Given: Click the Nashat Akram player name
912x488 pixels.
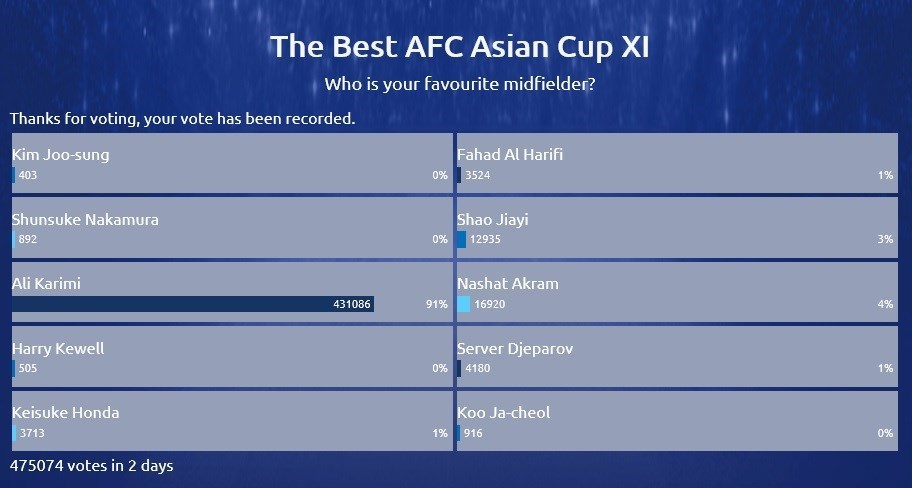Looking at the screenshot, I should click(508, 284).
